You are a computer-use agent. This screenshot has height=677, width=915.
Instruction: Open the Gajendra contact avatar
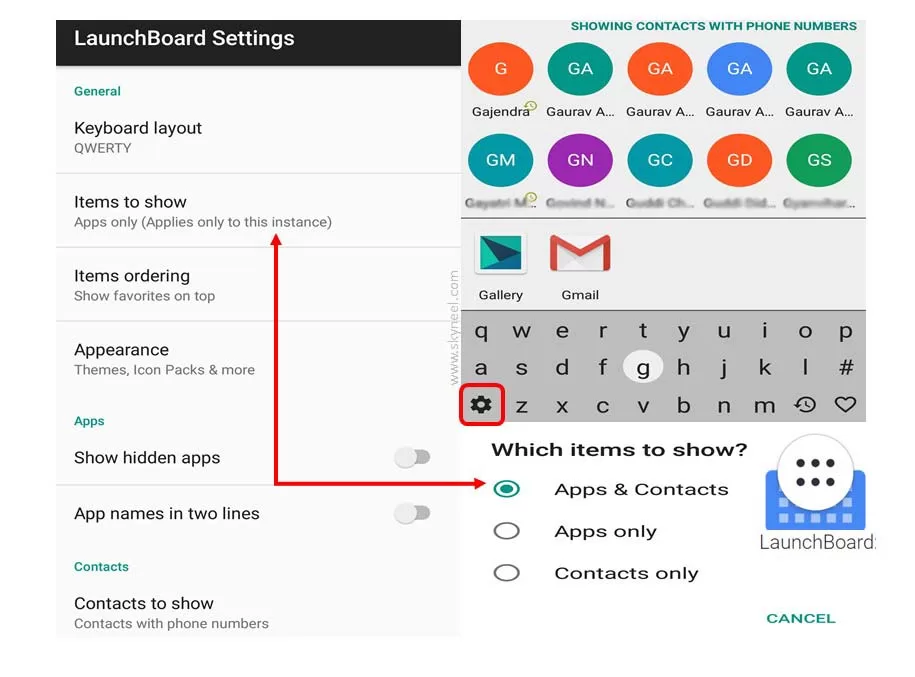(501, 69)
